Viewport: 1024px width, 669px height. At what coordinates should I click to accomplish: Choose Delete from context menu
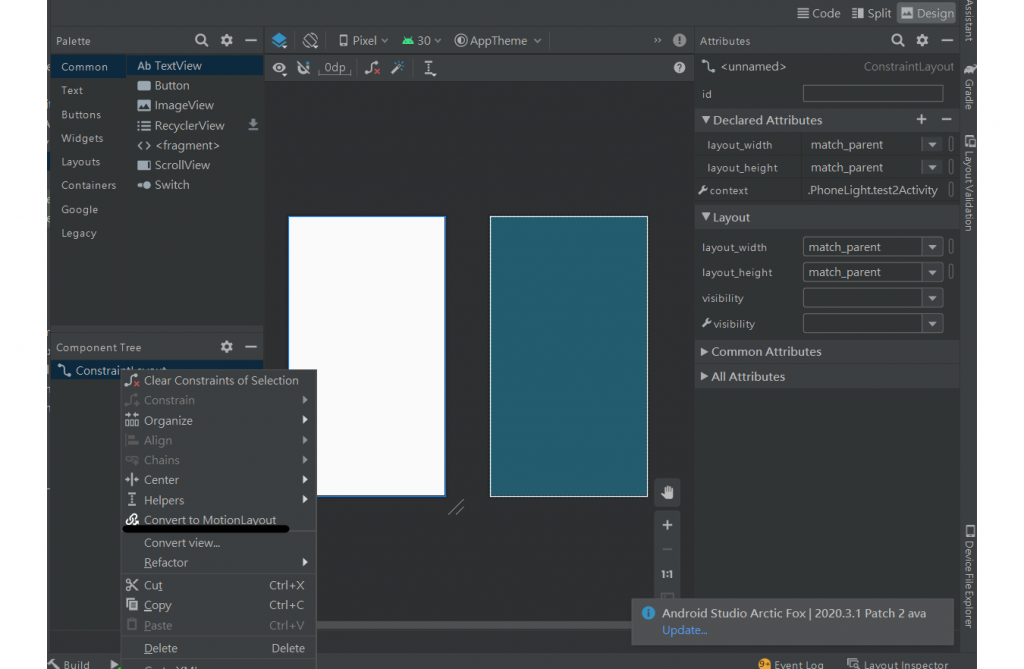point(219,648)
